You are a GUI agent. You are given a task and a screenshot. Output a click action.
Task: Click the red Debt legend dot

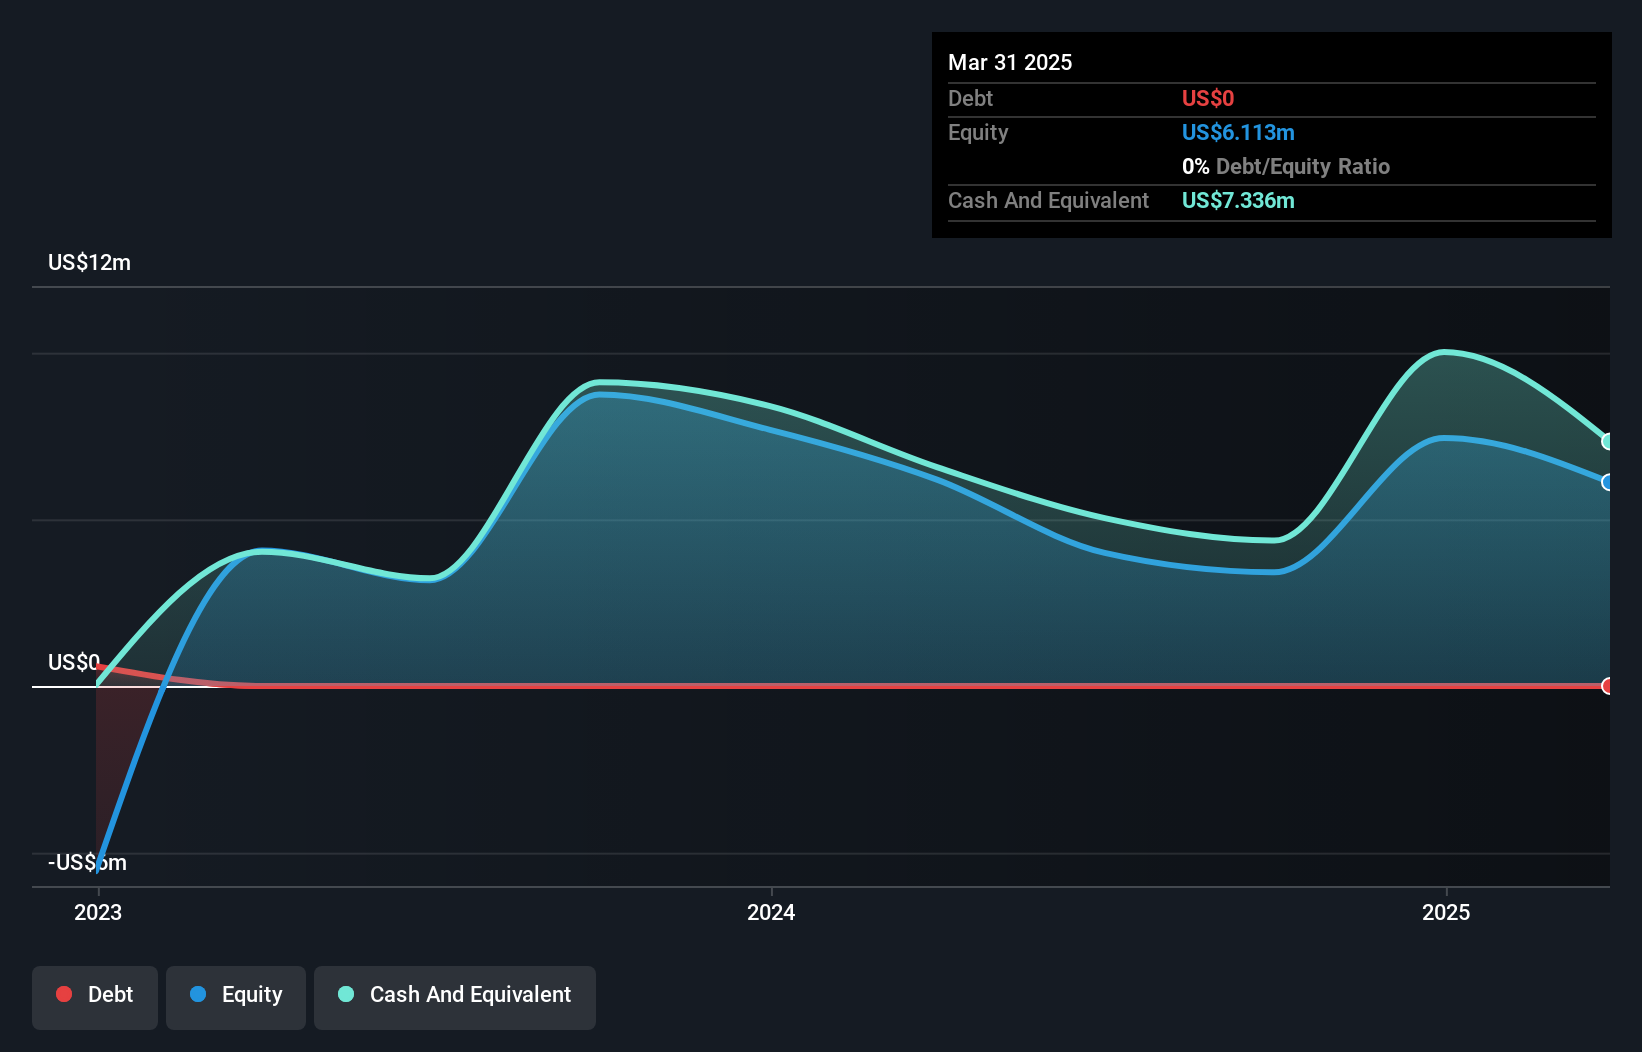click(x=64, y=994)
